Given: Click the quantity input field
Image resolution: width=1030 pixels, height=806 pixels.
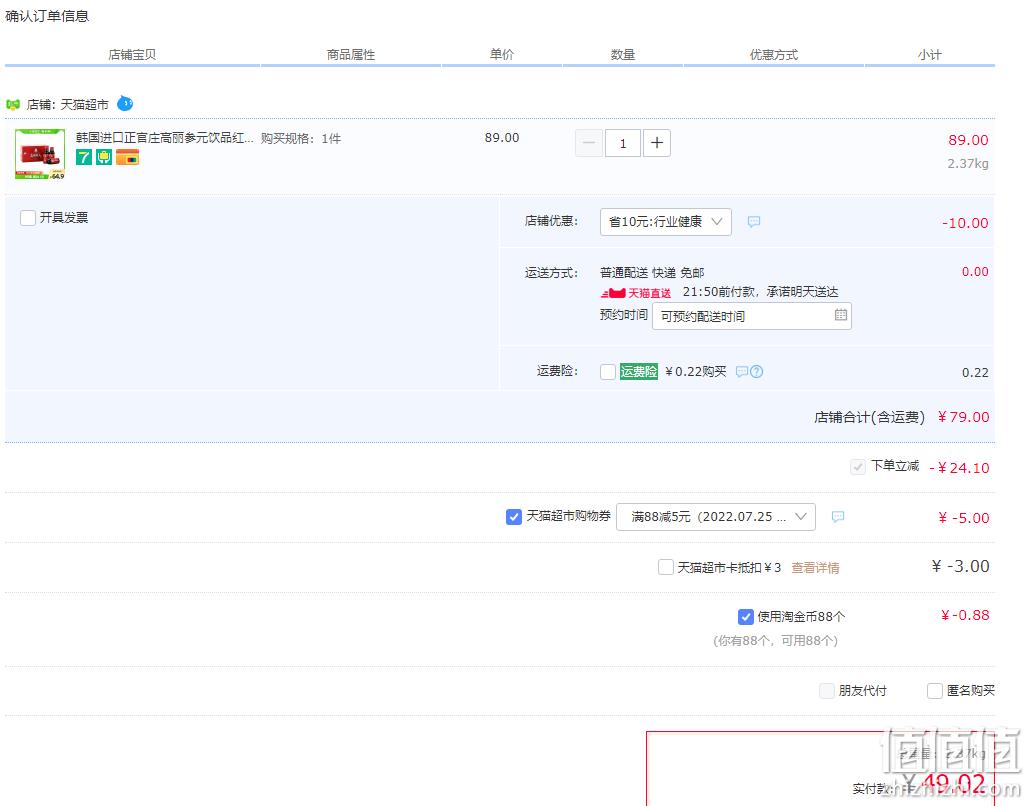Looking at the screenshot, I should pyautogui.click(x=623, y=143).
